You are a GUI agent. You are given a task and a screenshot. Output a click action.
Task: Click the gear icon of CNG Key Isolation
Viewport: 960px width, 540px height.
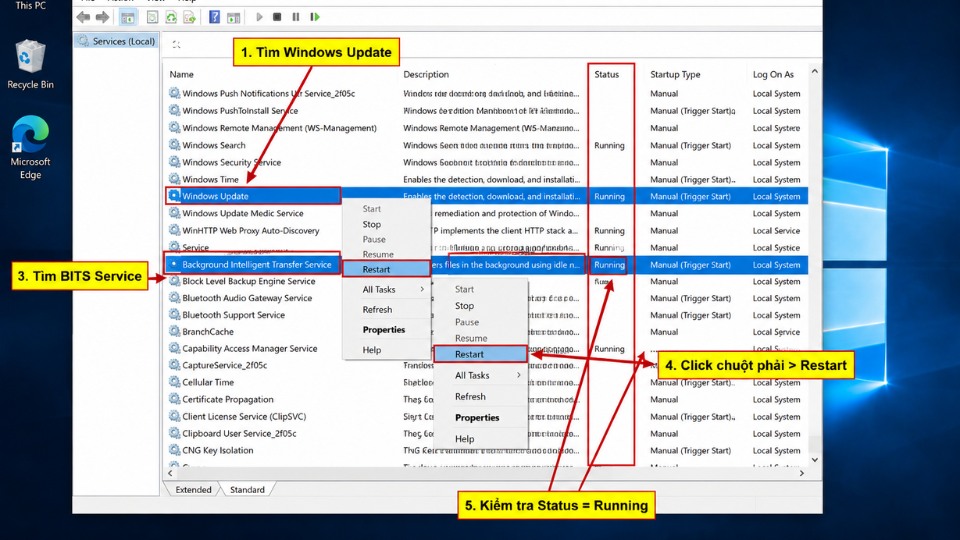[174, 450]
